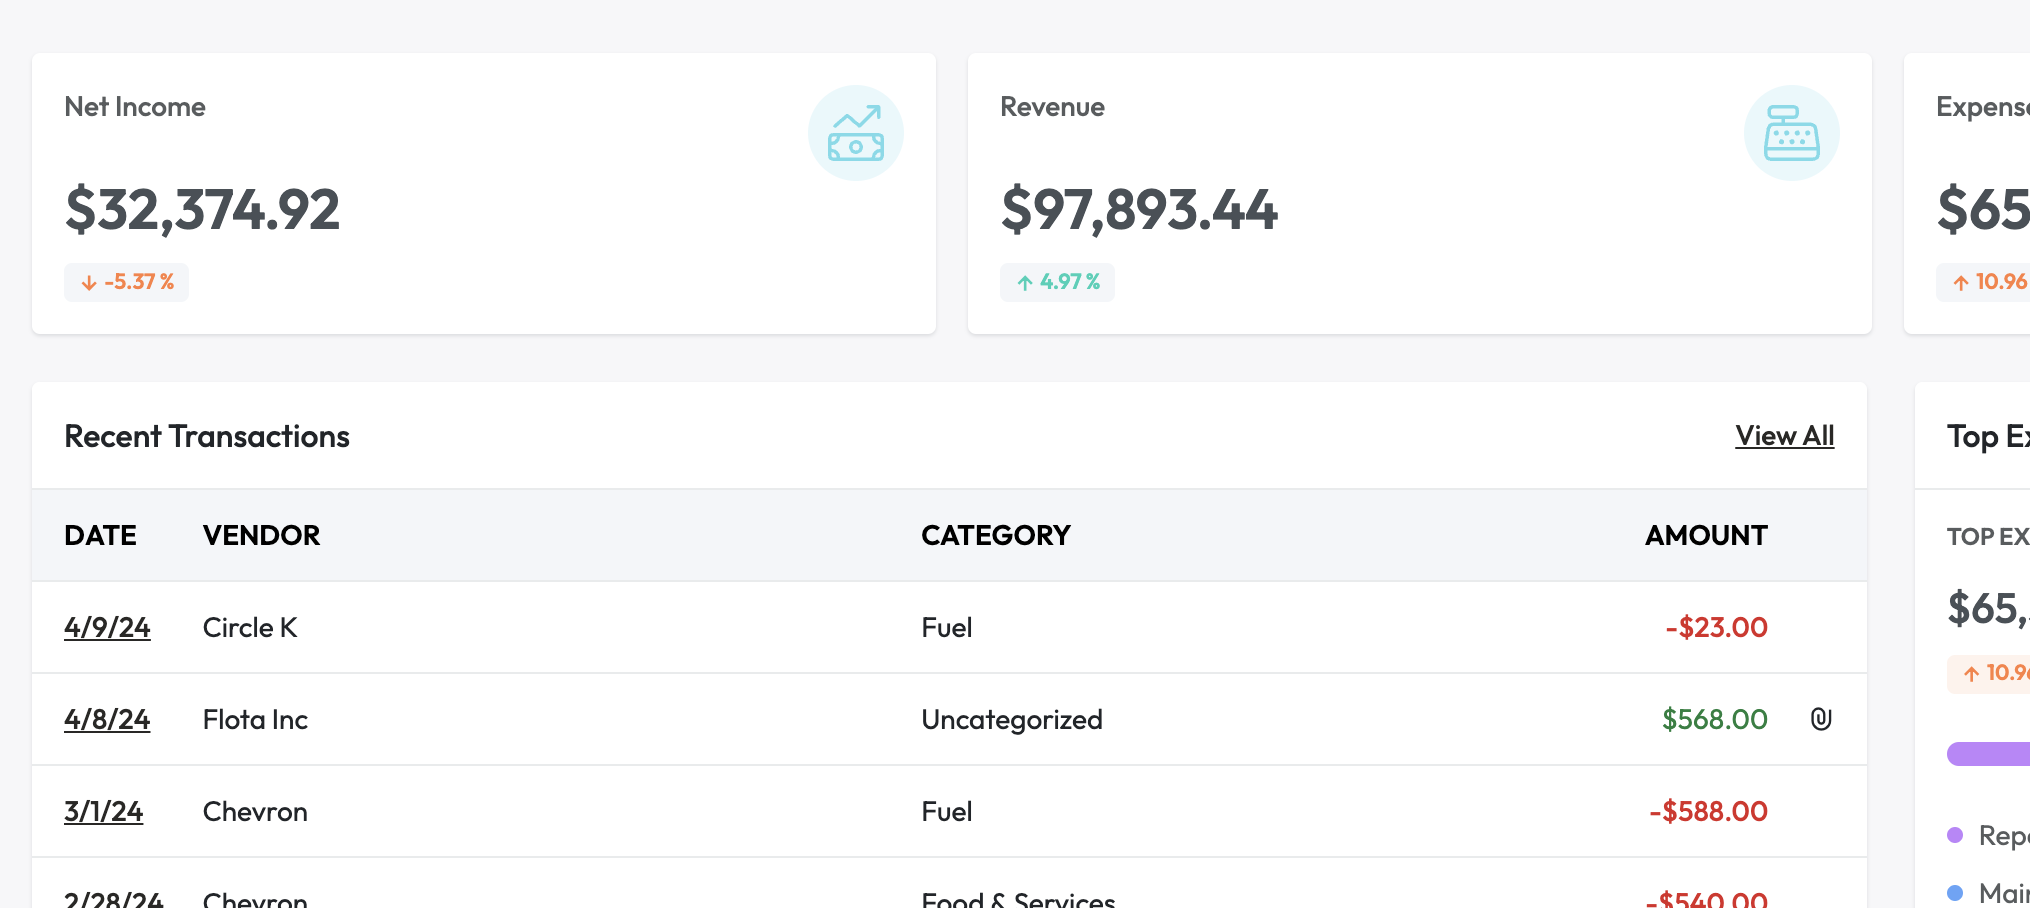Click the Top Expenses total amount
The image size is (2030, 908).
point(1988,608)
